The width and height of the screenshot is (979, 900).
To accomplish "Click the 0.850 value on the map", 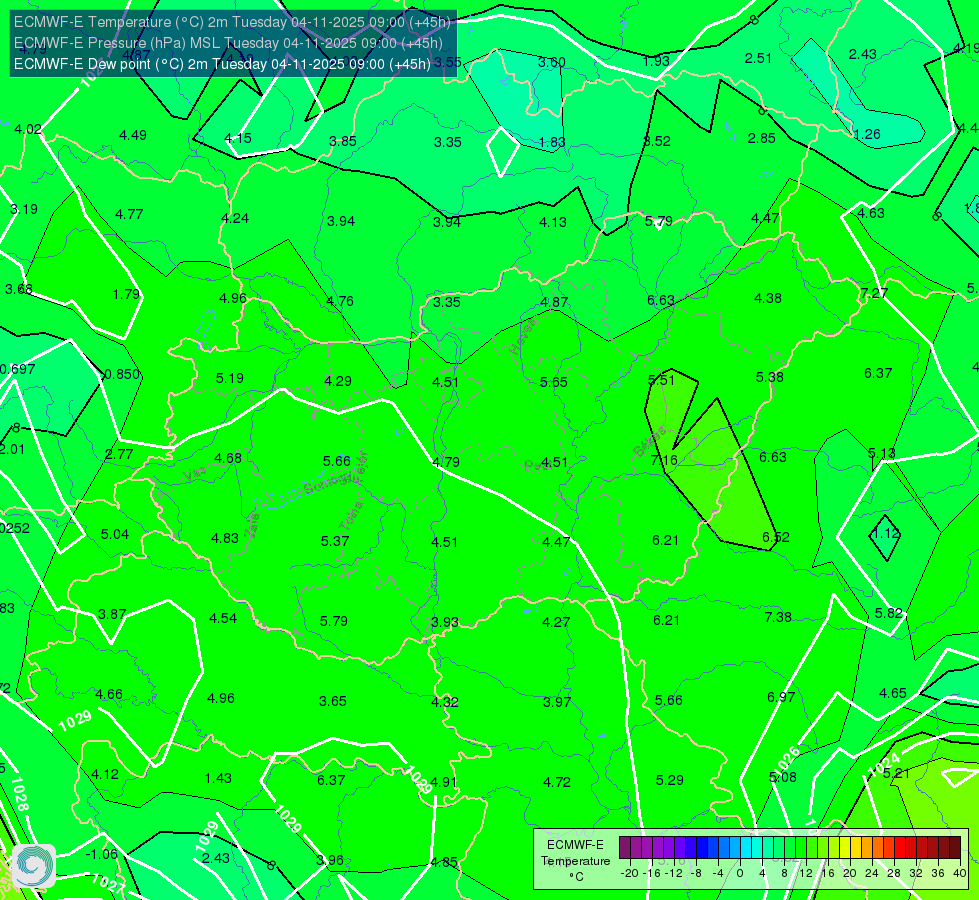I will pos(122,374).
